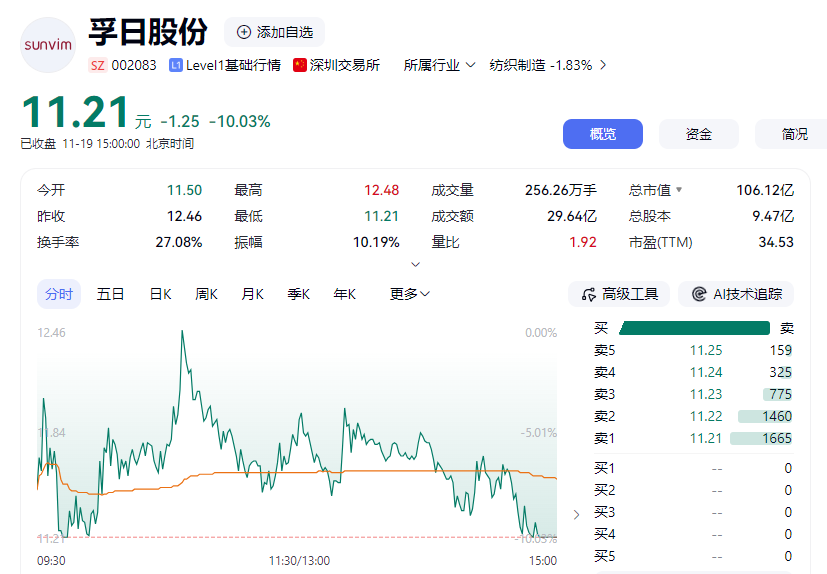Click 卖1 order row at 11.21
827x574 pixels.
[x=692, y=438]
